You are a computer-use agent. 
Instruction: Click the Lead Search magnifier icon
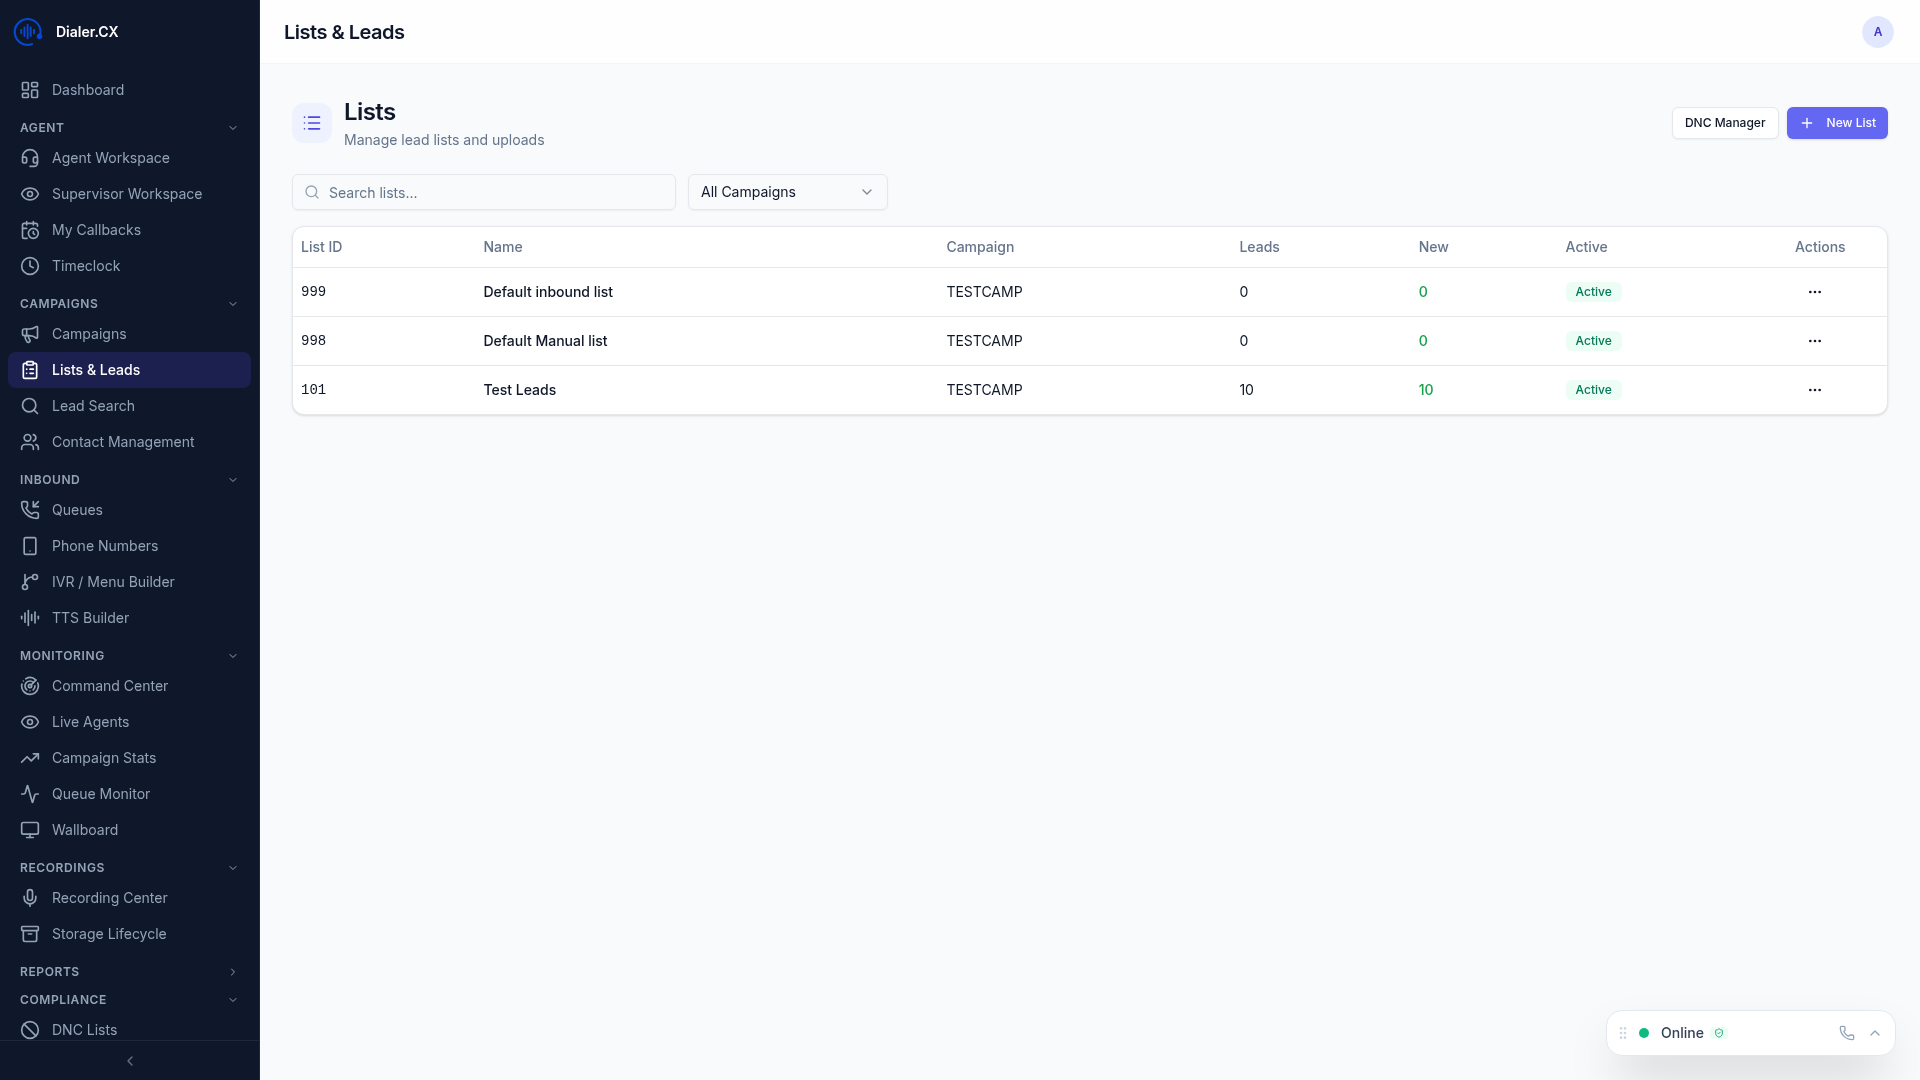[x=30, y=406]
